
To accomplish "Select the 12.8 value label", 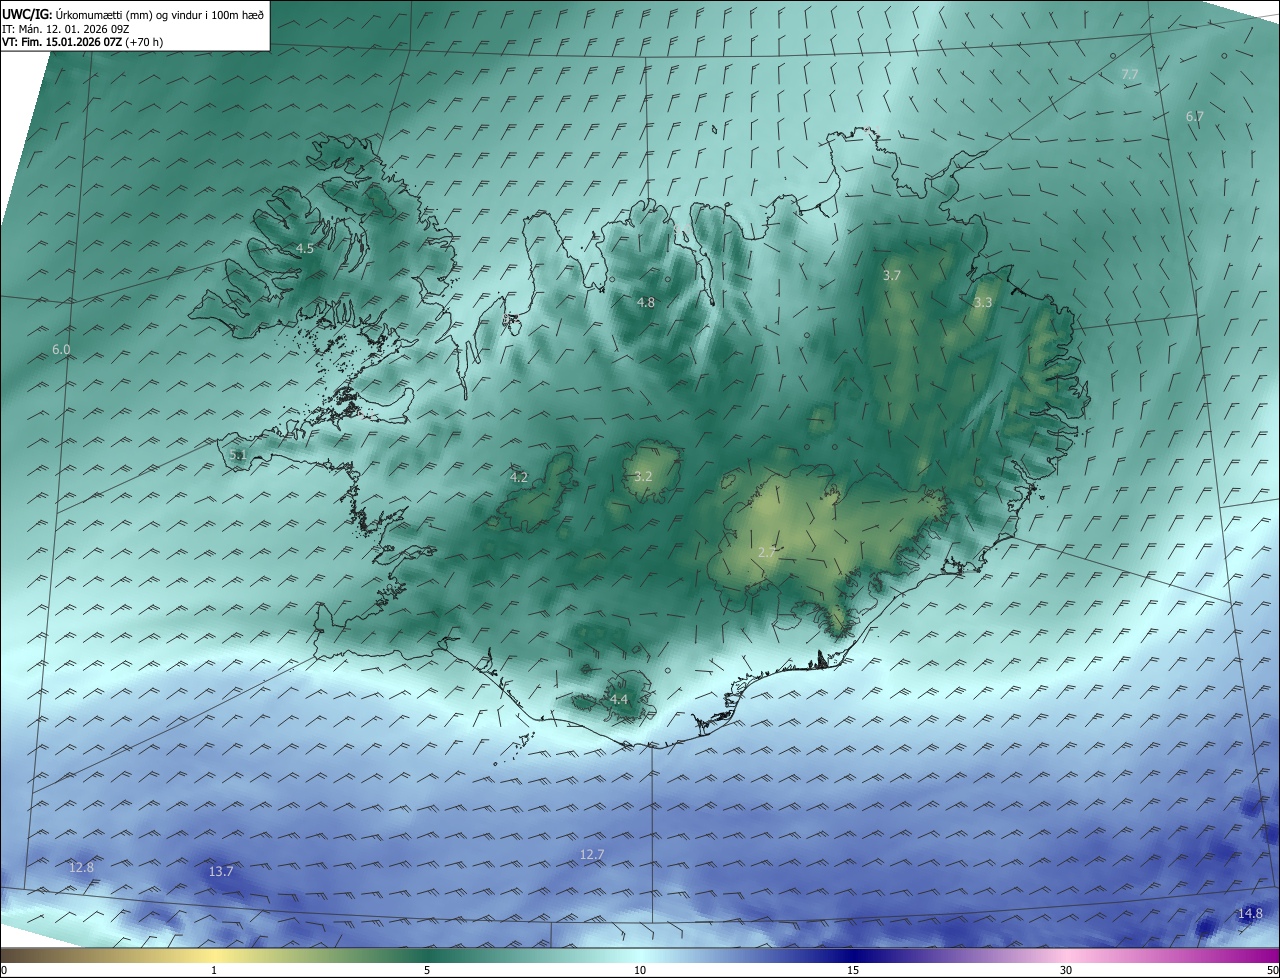I will [81, 867].
